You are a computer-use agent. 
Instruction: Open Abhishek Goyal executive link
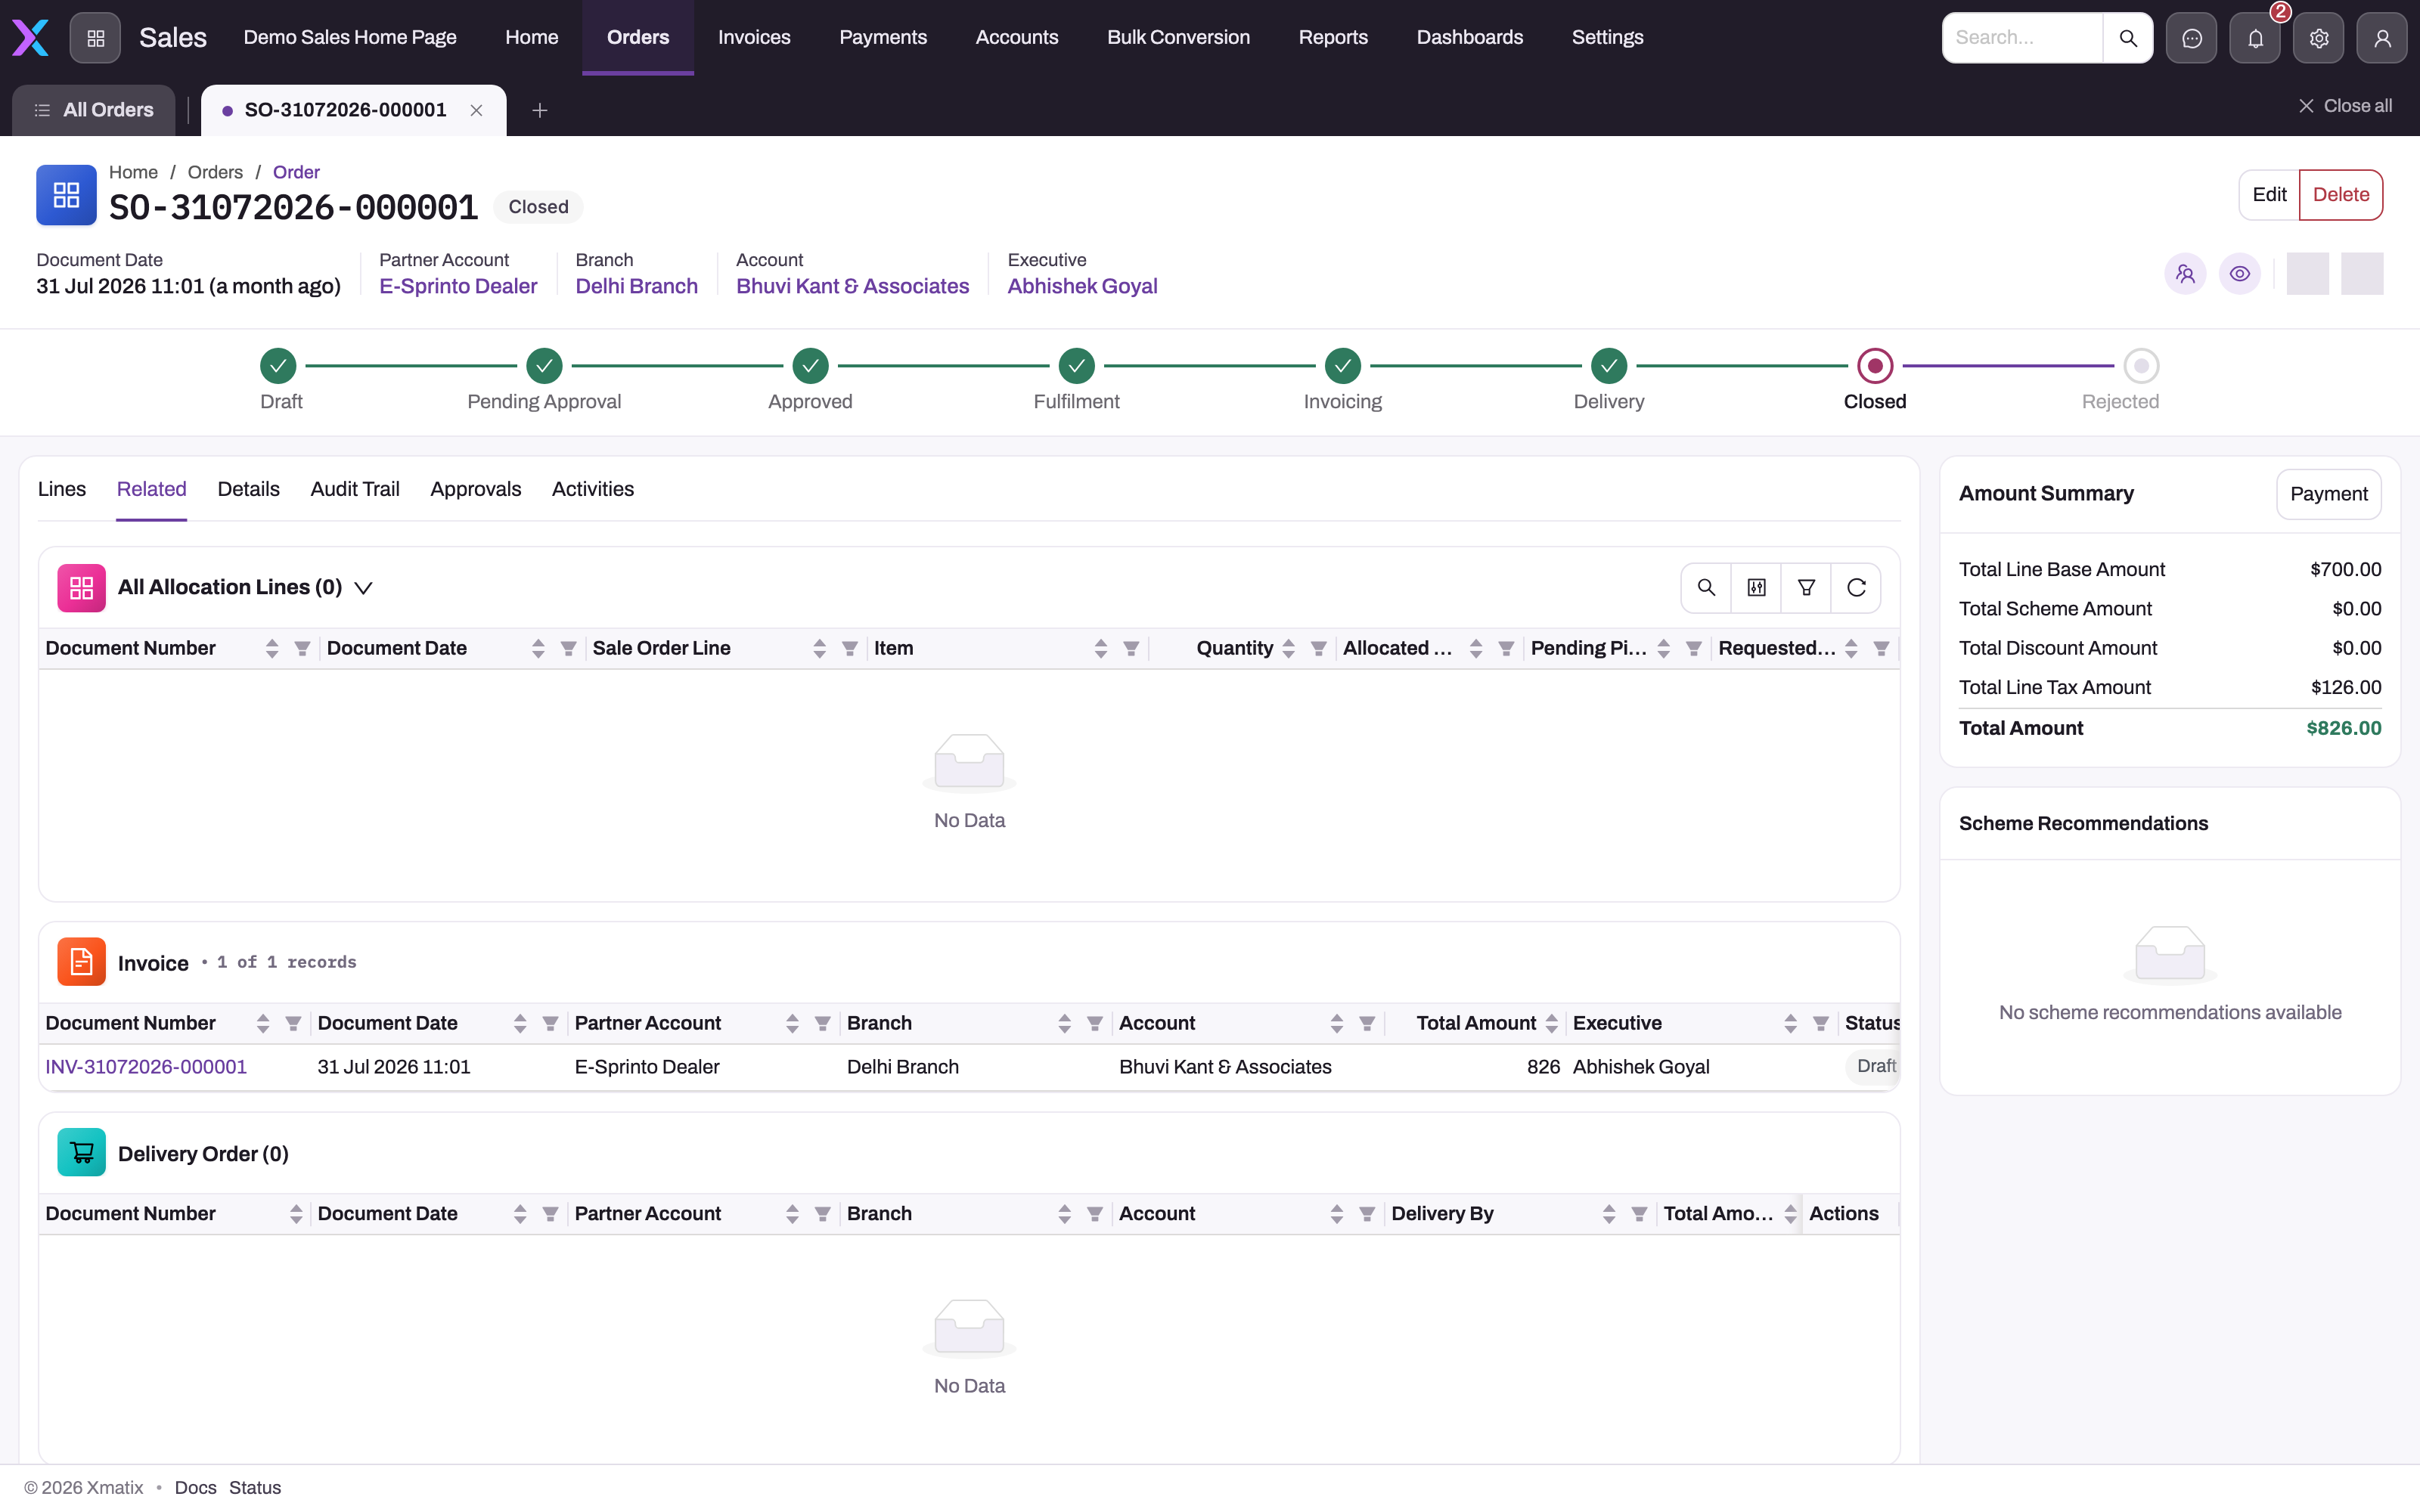pyautogui.click(x=1083, y=286)
